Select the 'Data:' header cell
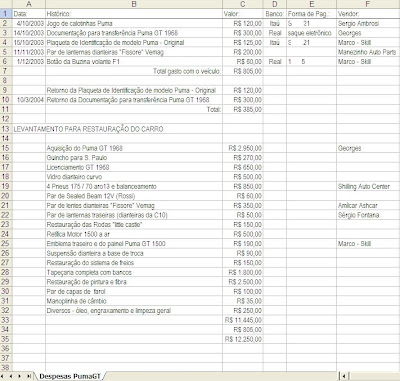400x381 pixels. pyautogui.click(x=29, y=14)
